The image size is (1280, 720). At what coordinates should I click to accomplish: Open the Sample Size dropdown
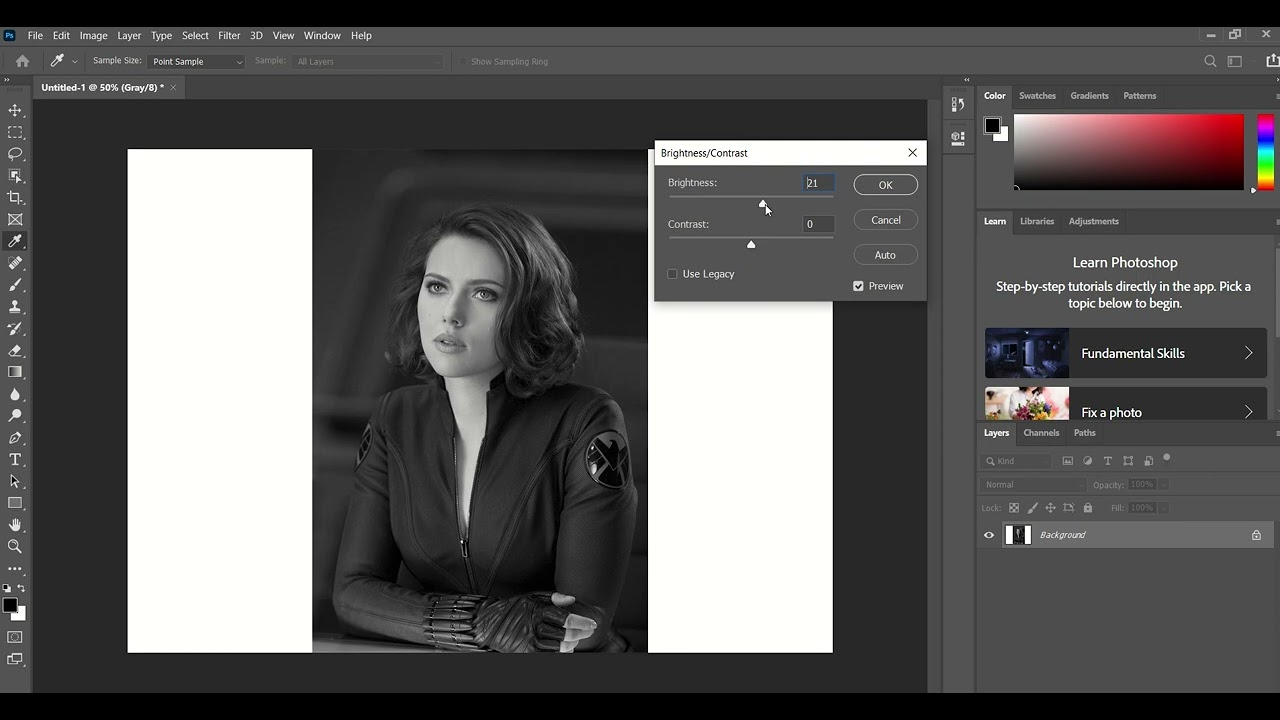coord(196,61)
